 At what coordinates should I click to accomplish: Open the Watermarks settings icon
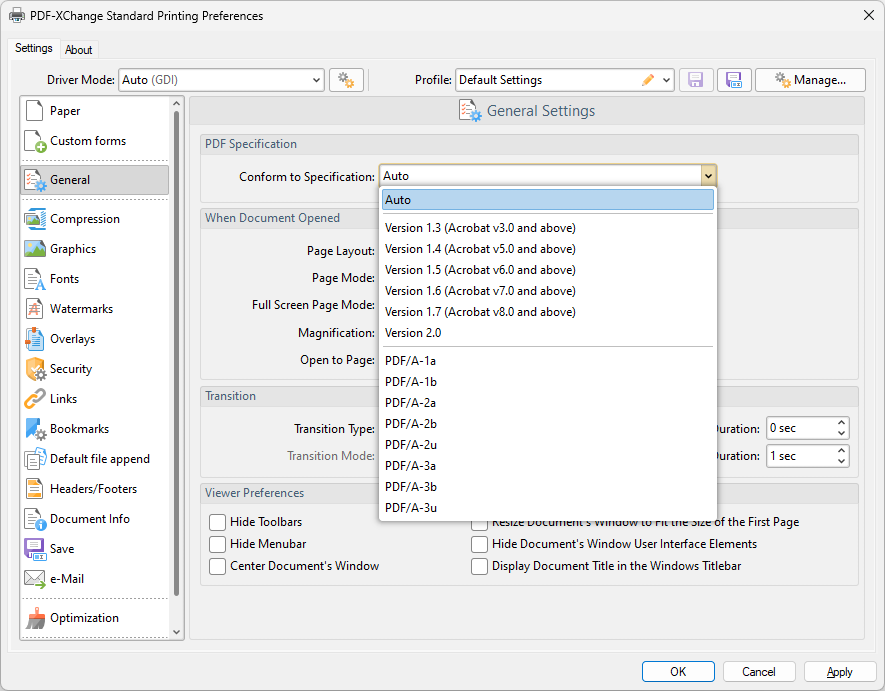(x=35, y=309)
